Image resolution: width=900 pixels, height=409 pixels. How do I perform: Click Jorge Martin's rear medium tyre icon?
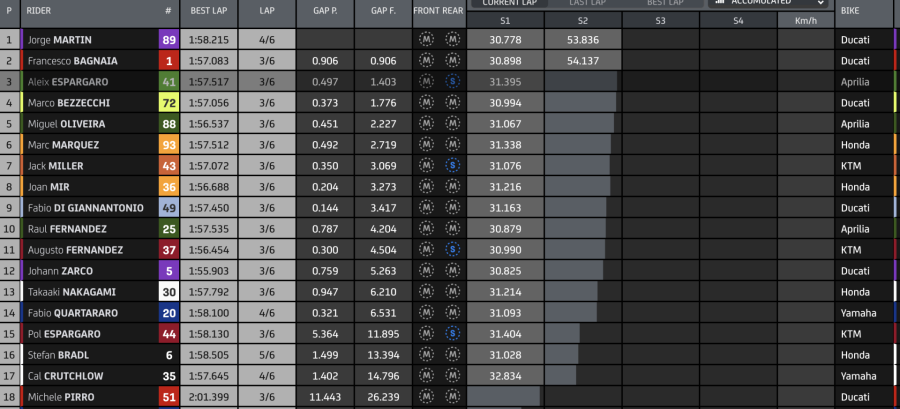click(x=452, y=40)
